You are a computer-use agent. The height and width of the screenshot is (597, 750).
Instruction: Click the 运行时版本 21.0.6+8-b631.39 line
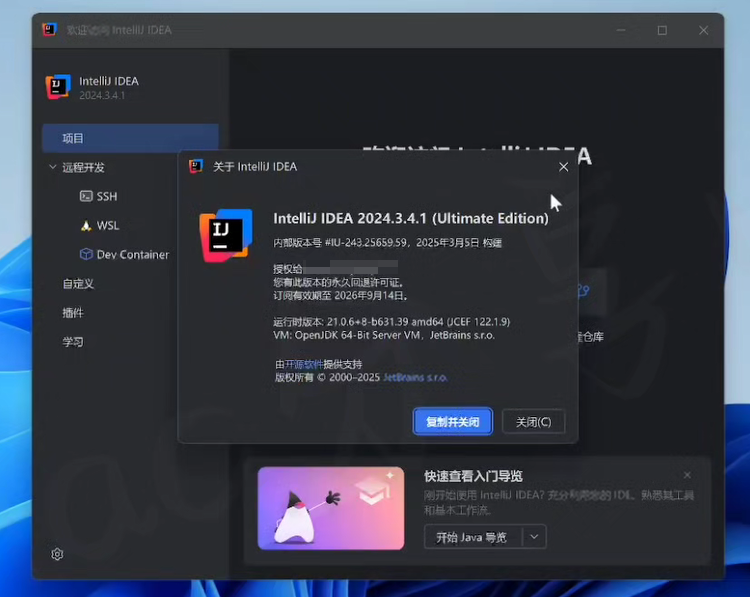(391, 322)
